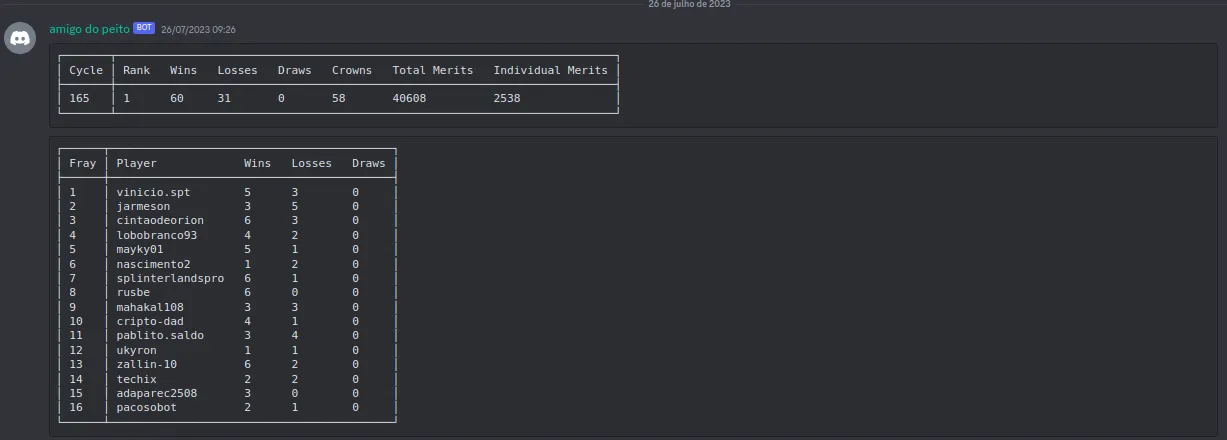Viewport: 1227px width, 440px height.
Task: Open the amigo do peito username
Action: tap(90, 29)
